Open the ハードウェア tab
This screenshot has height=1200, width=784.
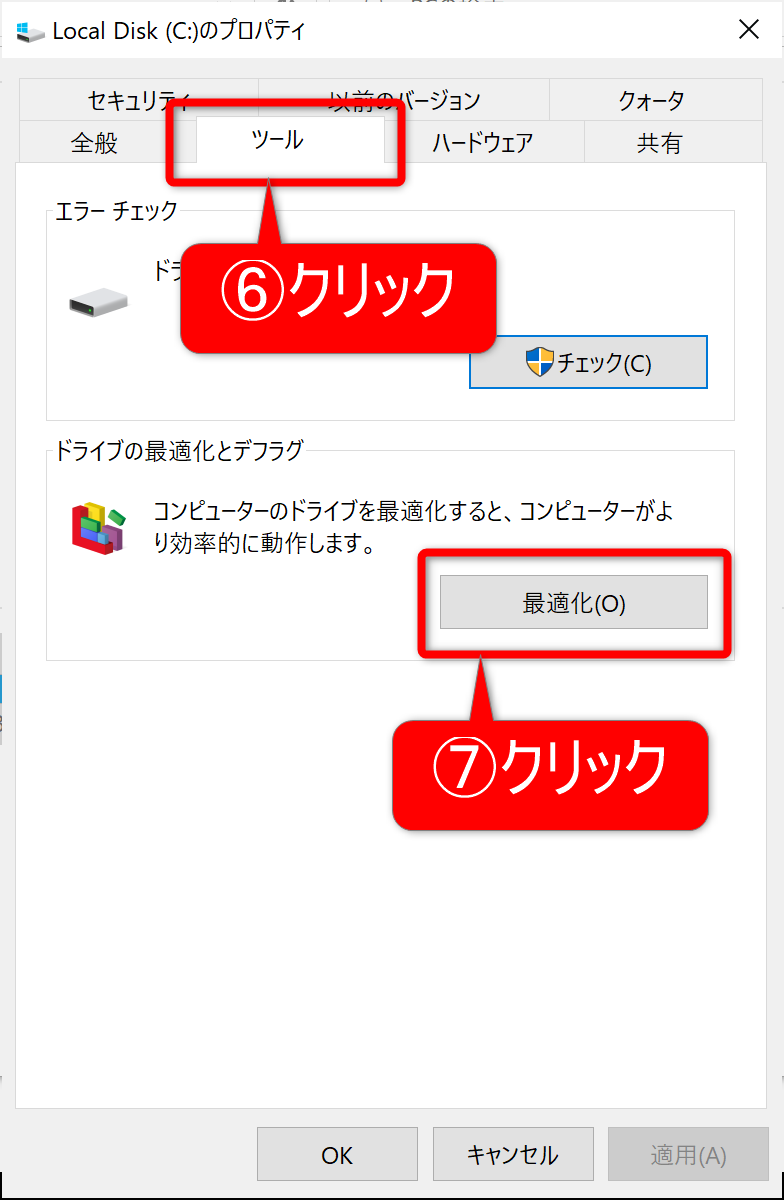click(483, 143)
